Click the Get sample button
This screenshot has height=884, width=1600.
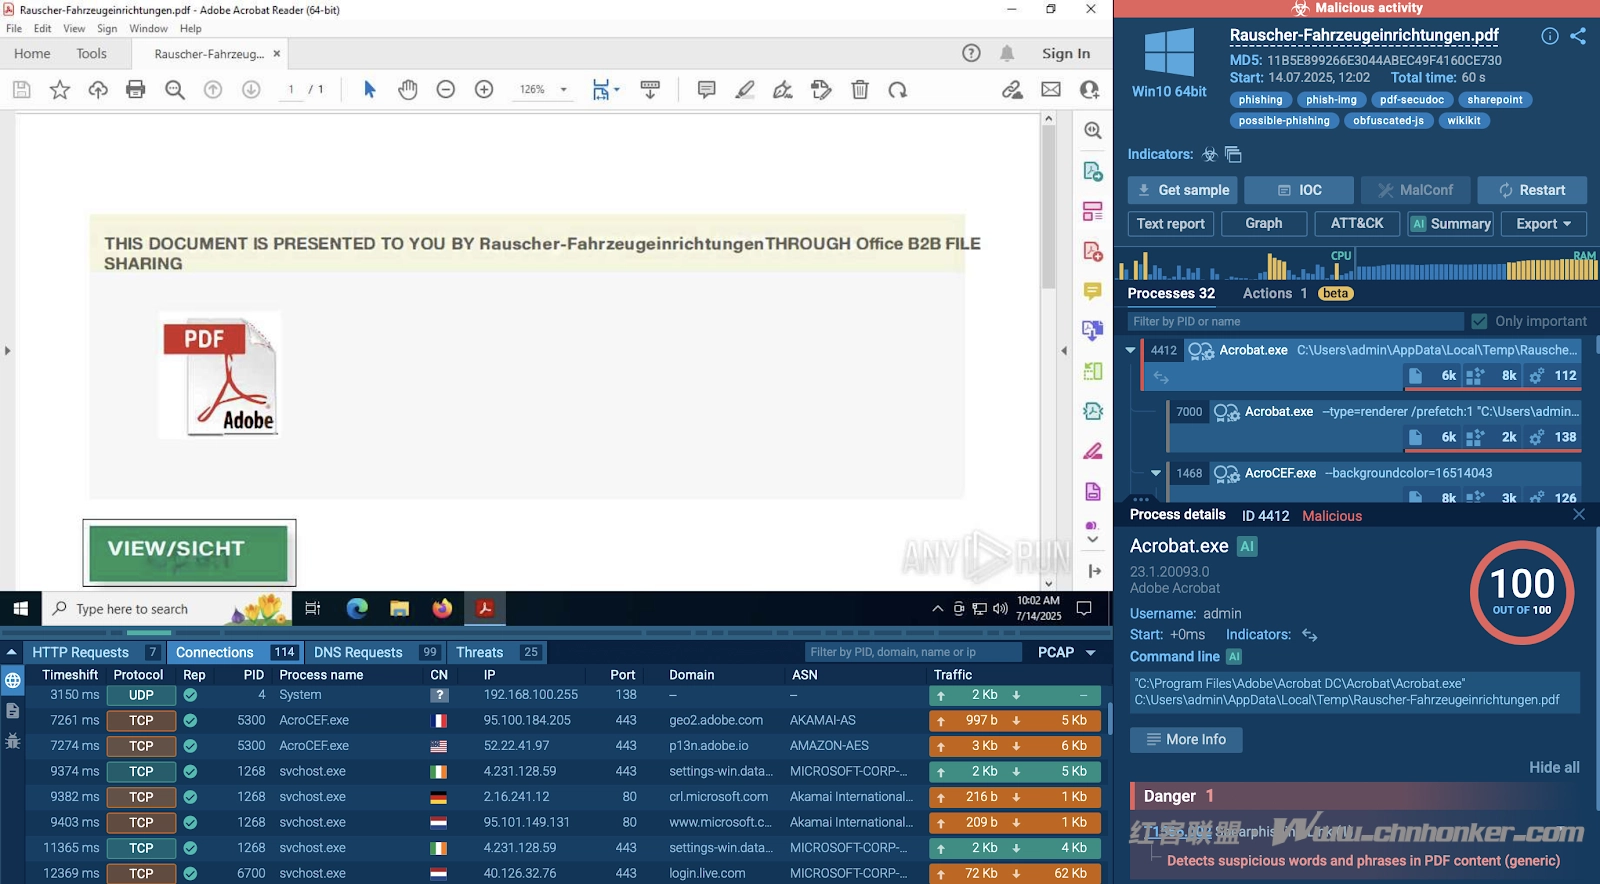pos(1183,190)
